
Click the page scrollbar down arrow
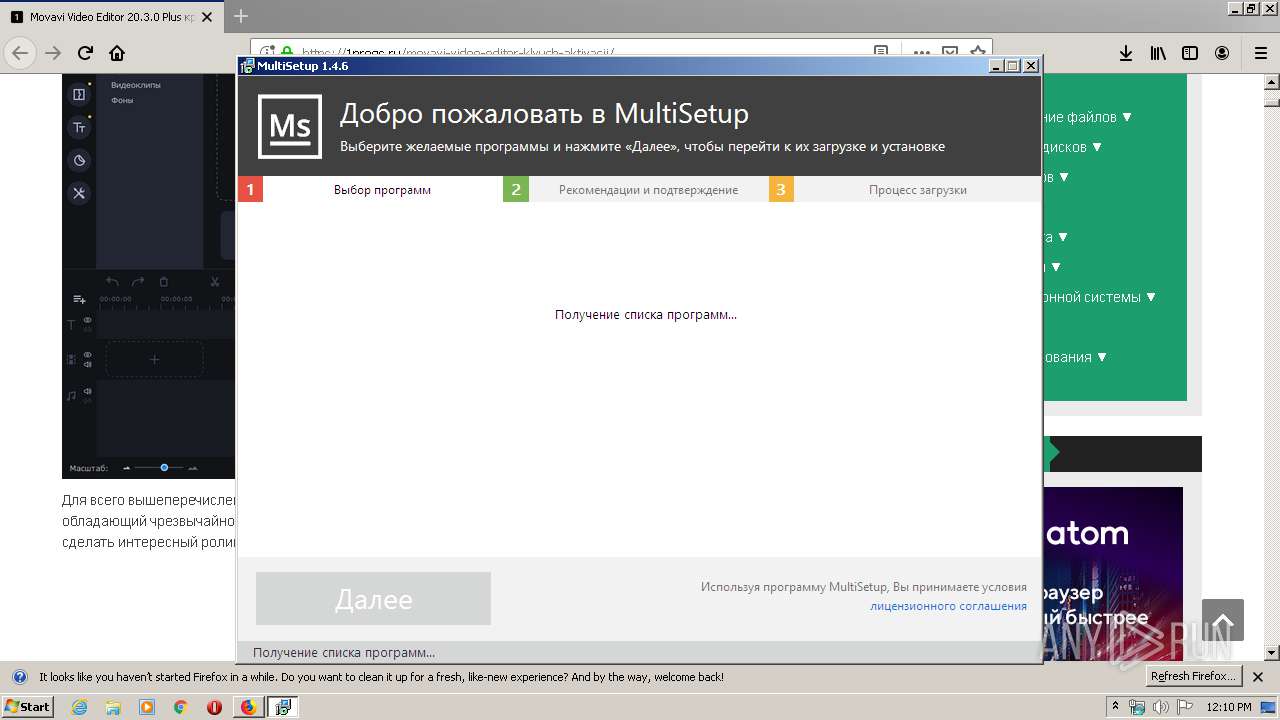point(1271,652)
